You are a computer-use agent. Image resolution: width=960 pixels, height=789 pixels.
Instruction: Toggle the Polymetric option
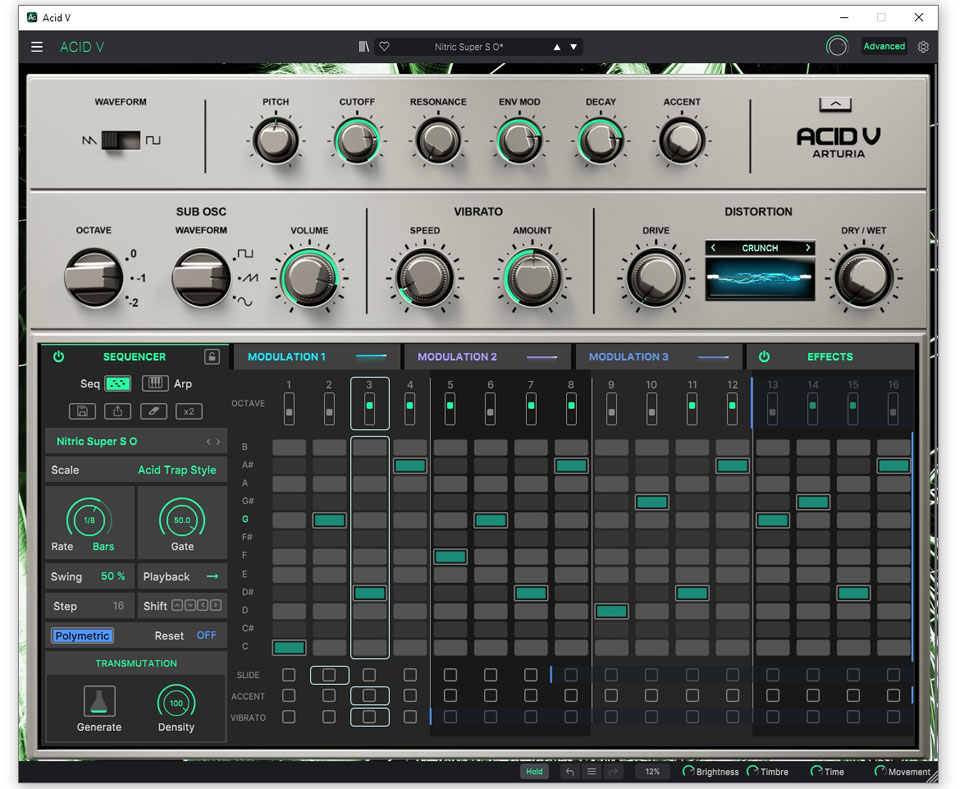tap(82, 635)
